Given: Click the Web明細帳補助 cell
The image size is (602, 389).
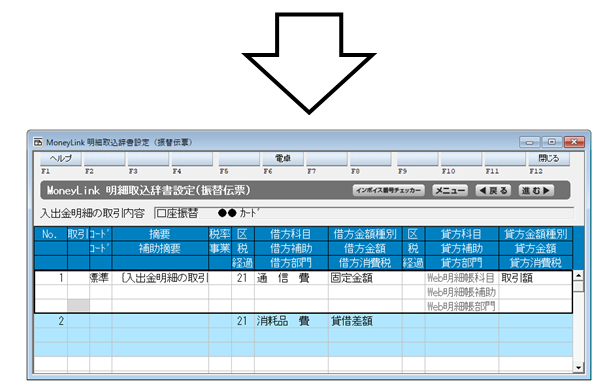Looking at the screenshot, I should point(462,292).
